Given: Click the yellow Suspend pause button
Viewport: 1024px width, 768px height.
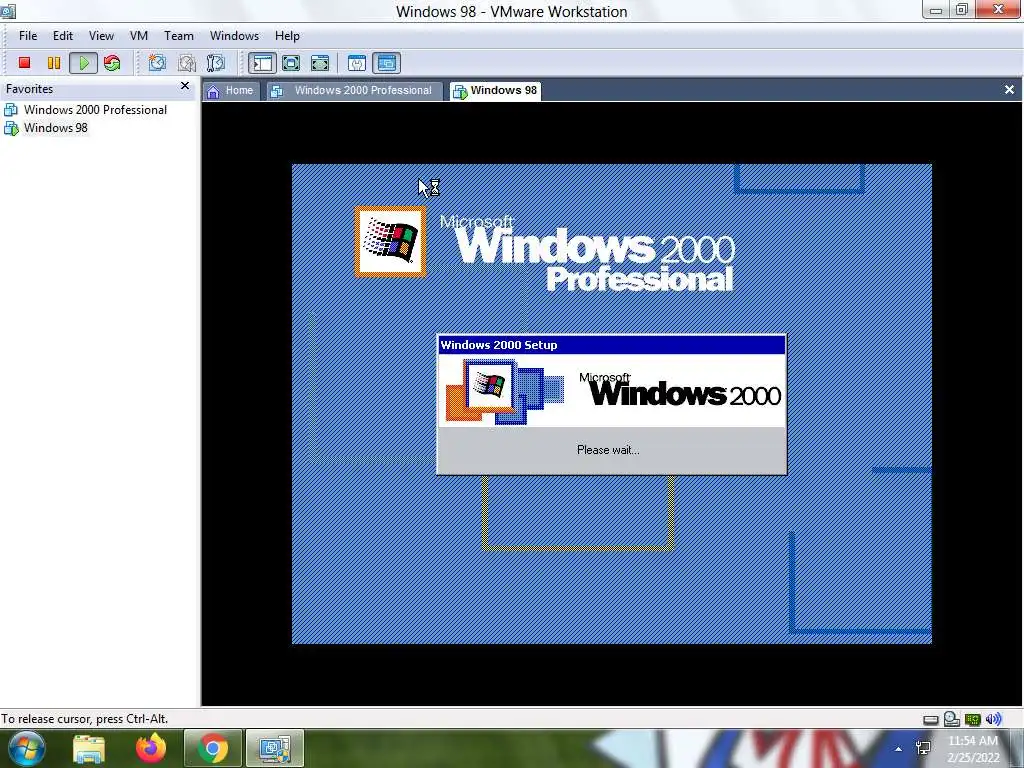Looking at the screenshot, I should [54, 63].
